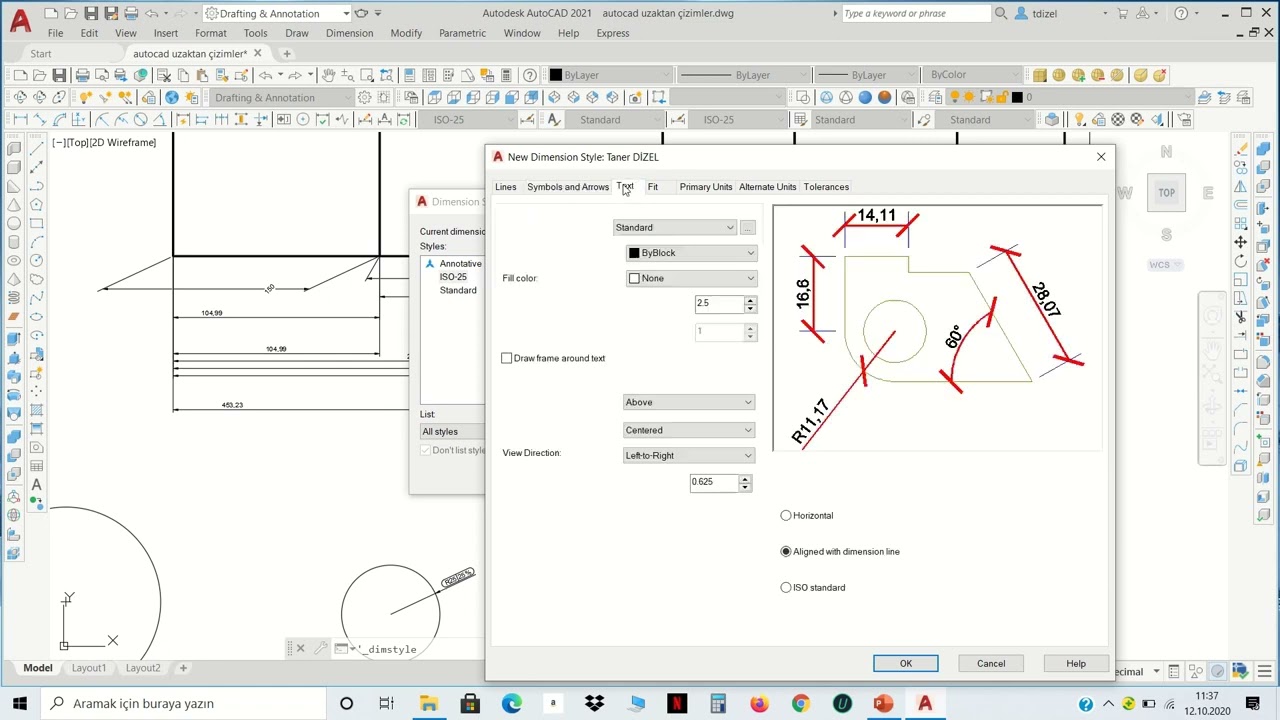
Task: Select Aligned with dimension line radio button
Action: (x=786, y=551)
